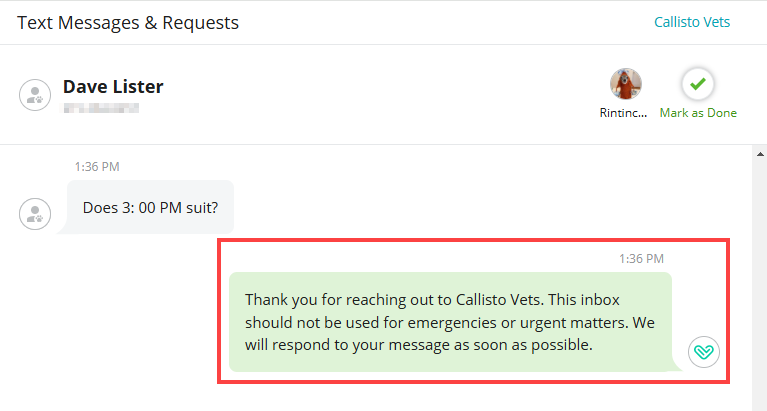Click the 1:36 PM timestamp above incoming message
The image size is (767, 411).
click(97, 167)
